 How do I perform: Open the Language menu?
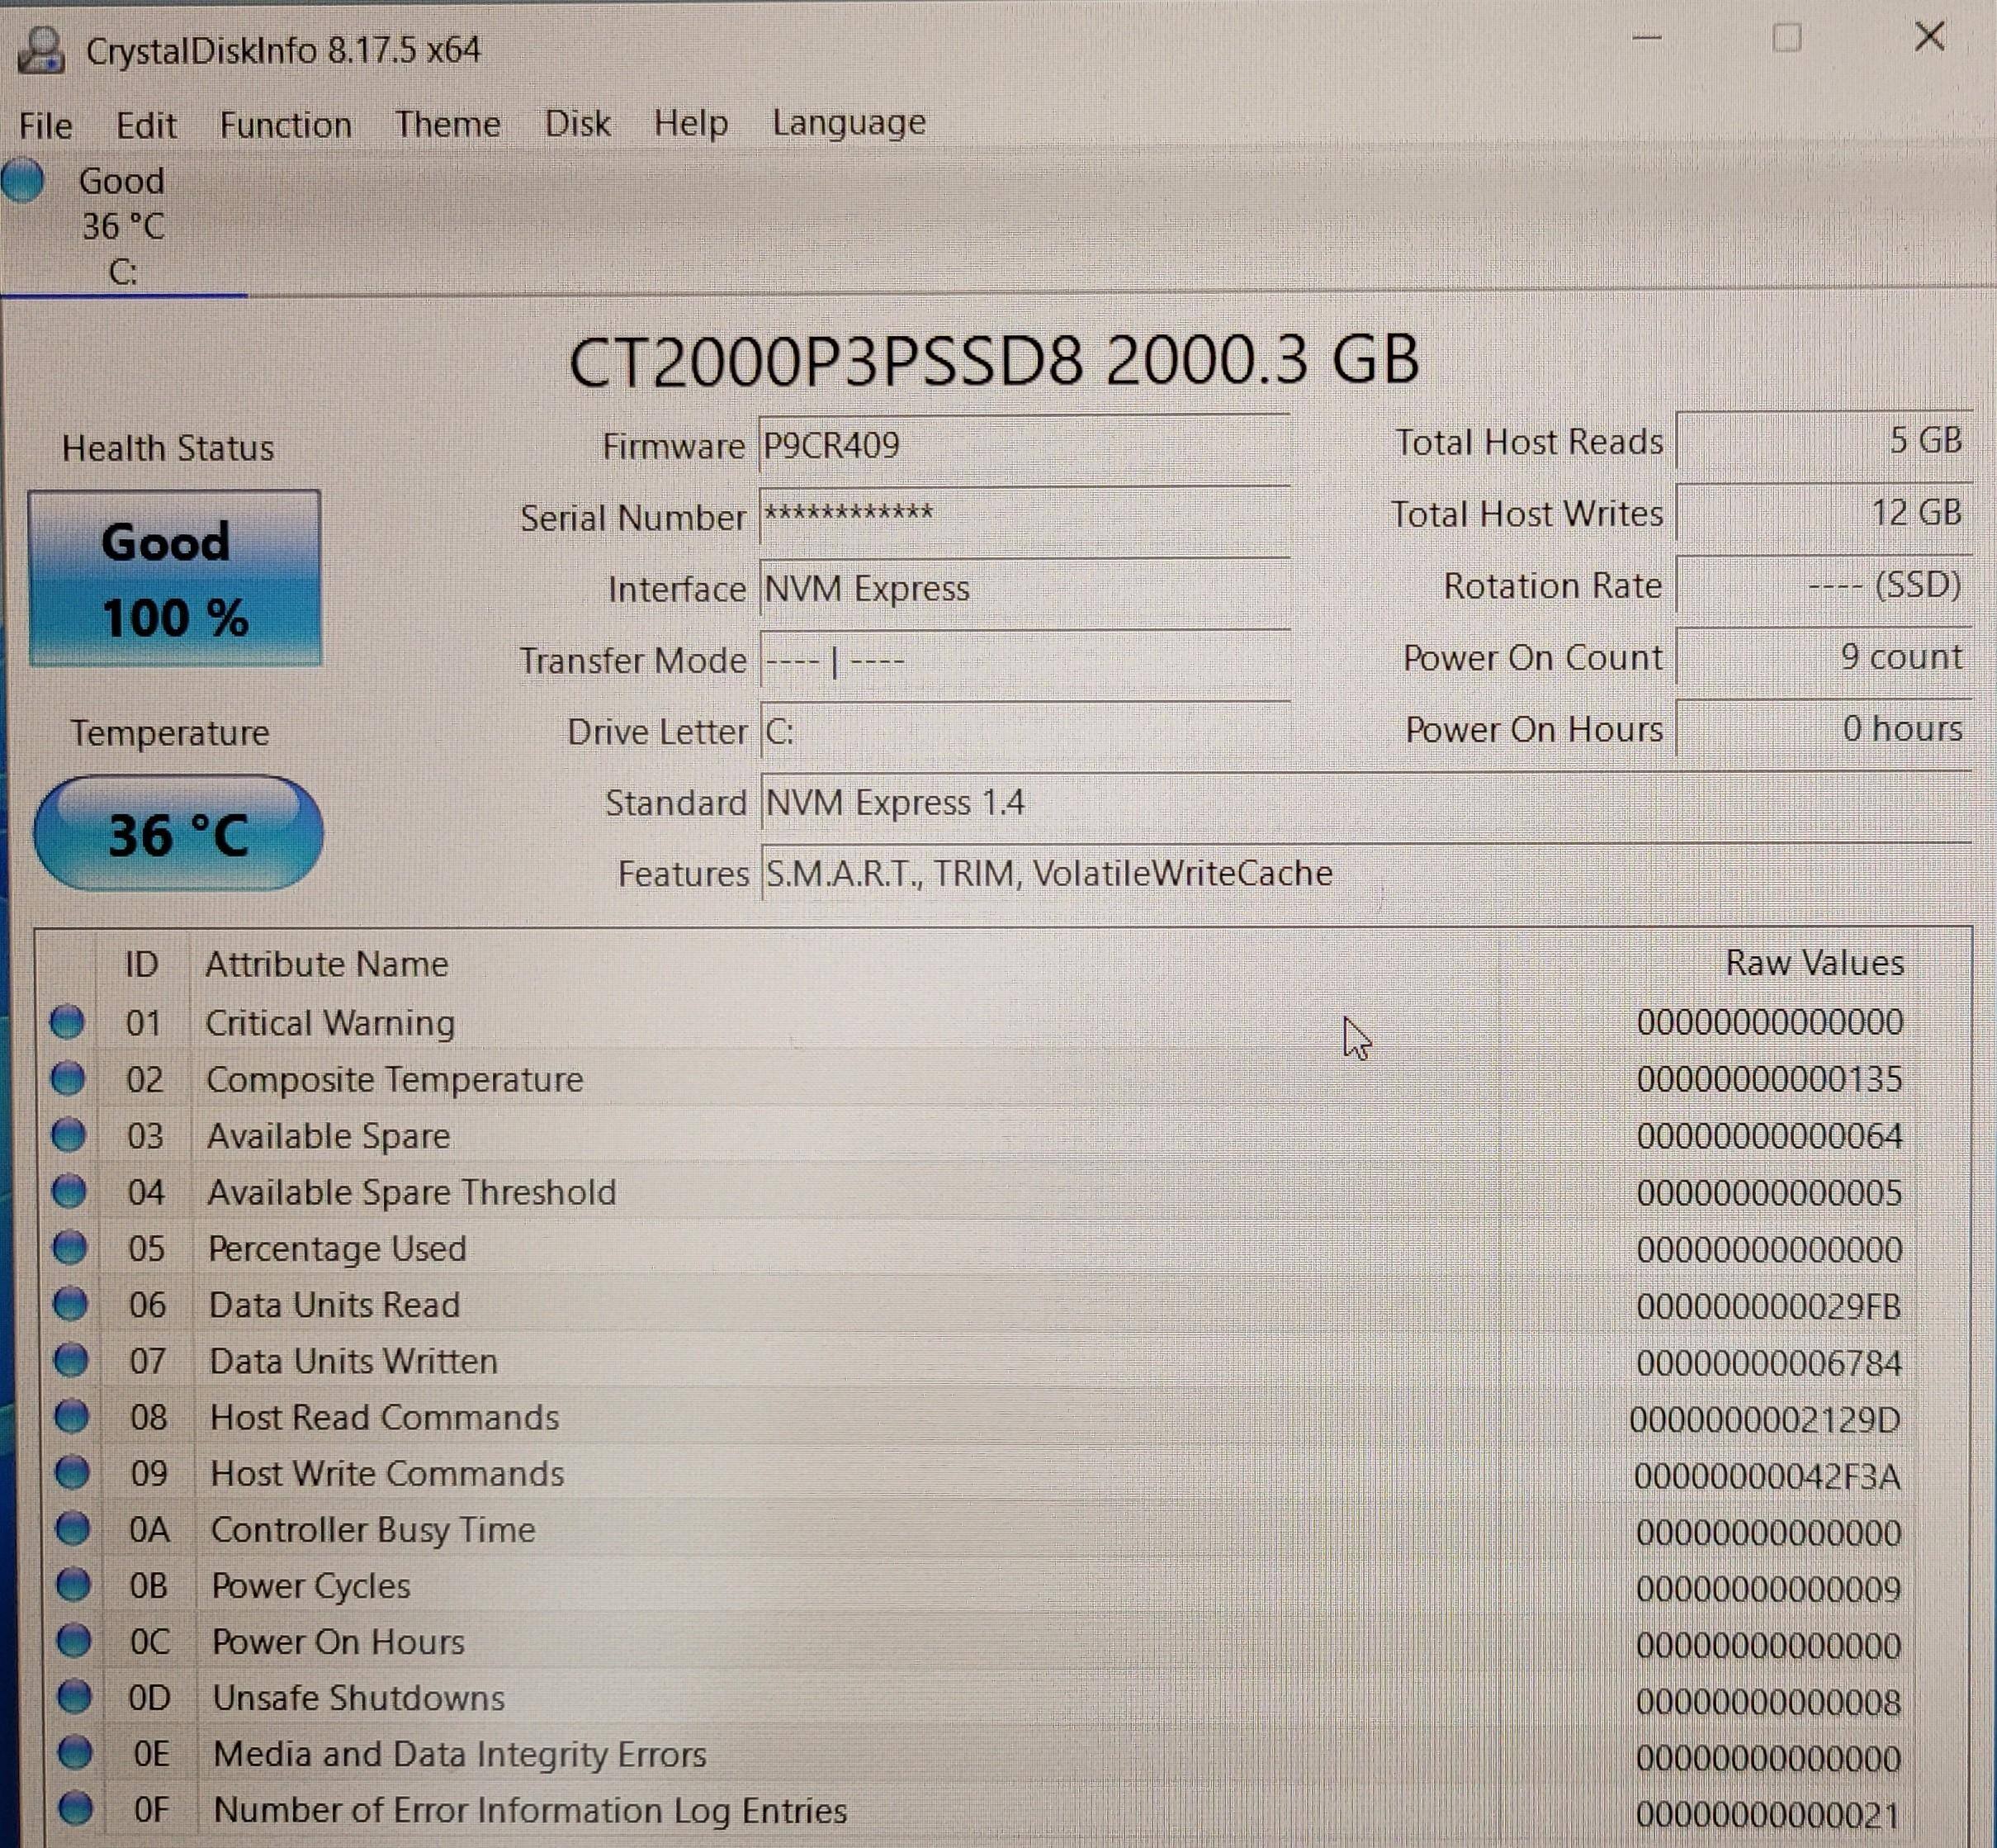click(848, 122)
